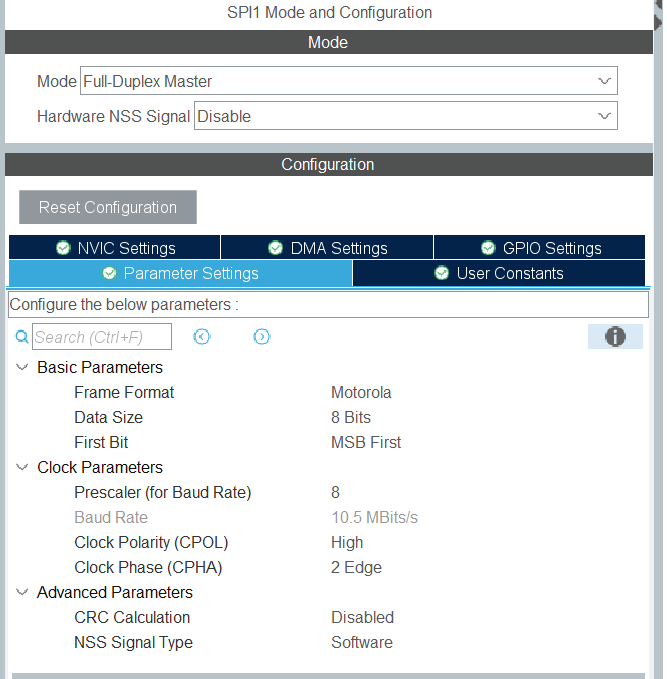Image resolution: width=667 pixels, height=679 pixels.
Task: Select the User Constants tab
Action: click(x=499, y=273)
